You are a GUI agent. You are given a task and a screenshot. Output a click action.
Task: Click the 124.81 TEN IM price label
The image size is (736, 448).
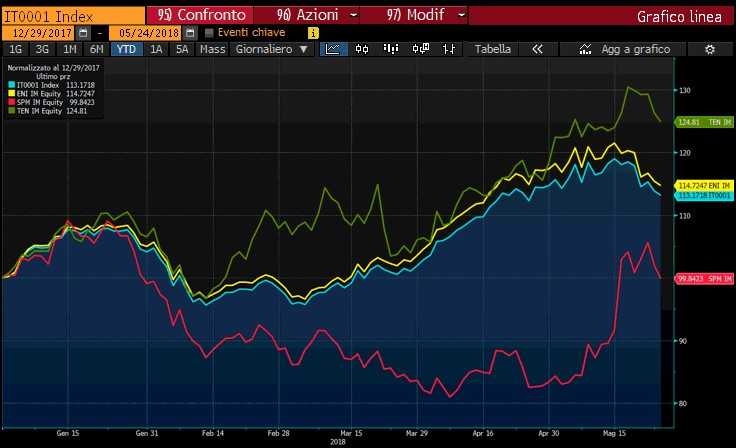(704, 122)
